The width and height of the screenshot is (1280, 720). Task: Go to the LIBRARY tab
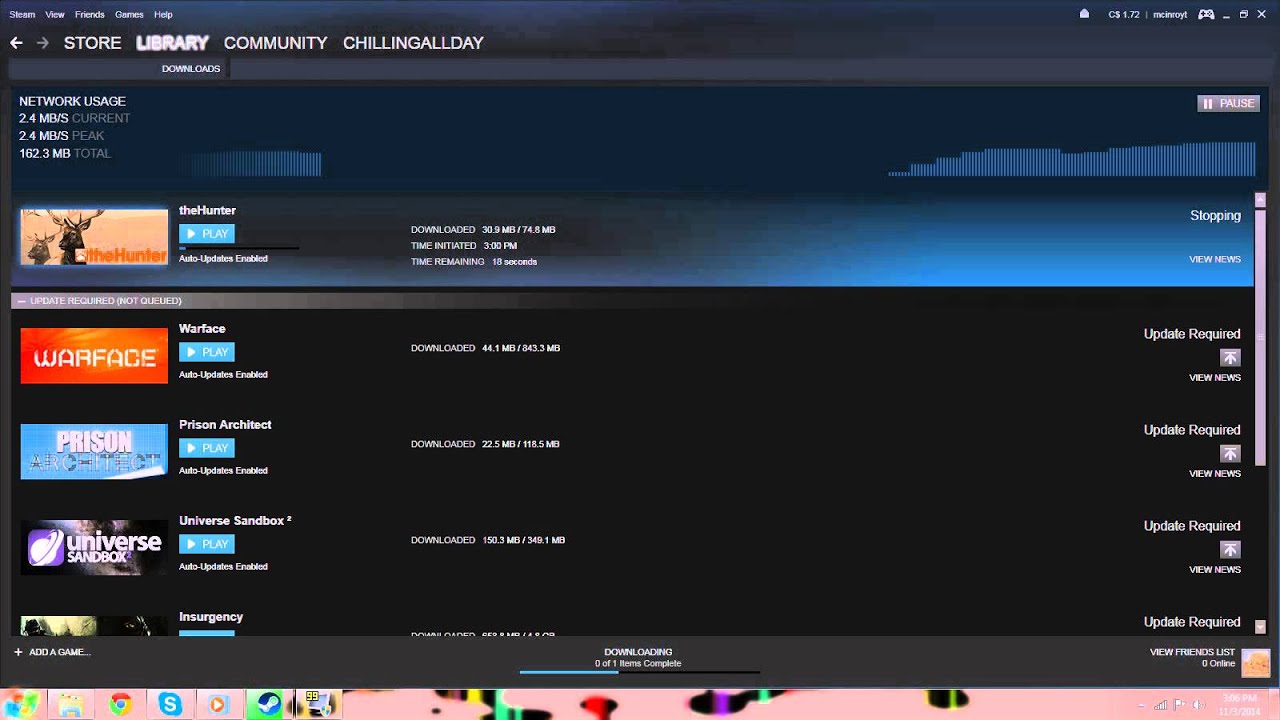coord(172,43)
